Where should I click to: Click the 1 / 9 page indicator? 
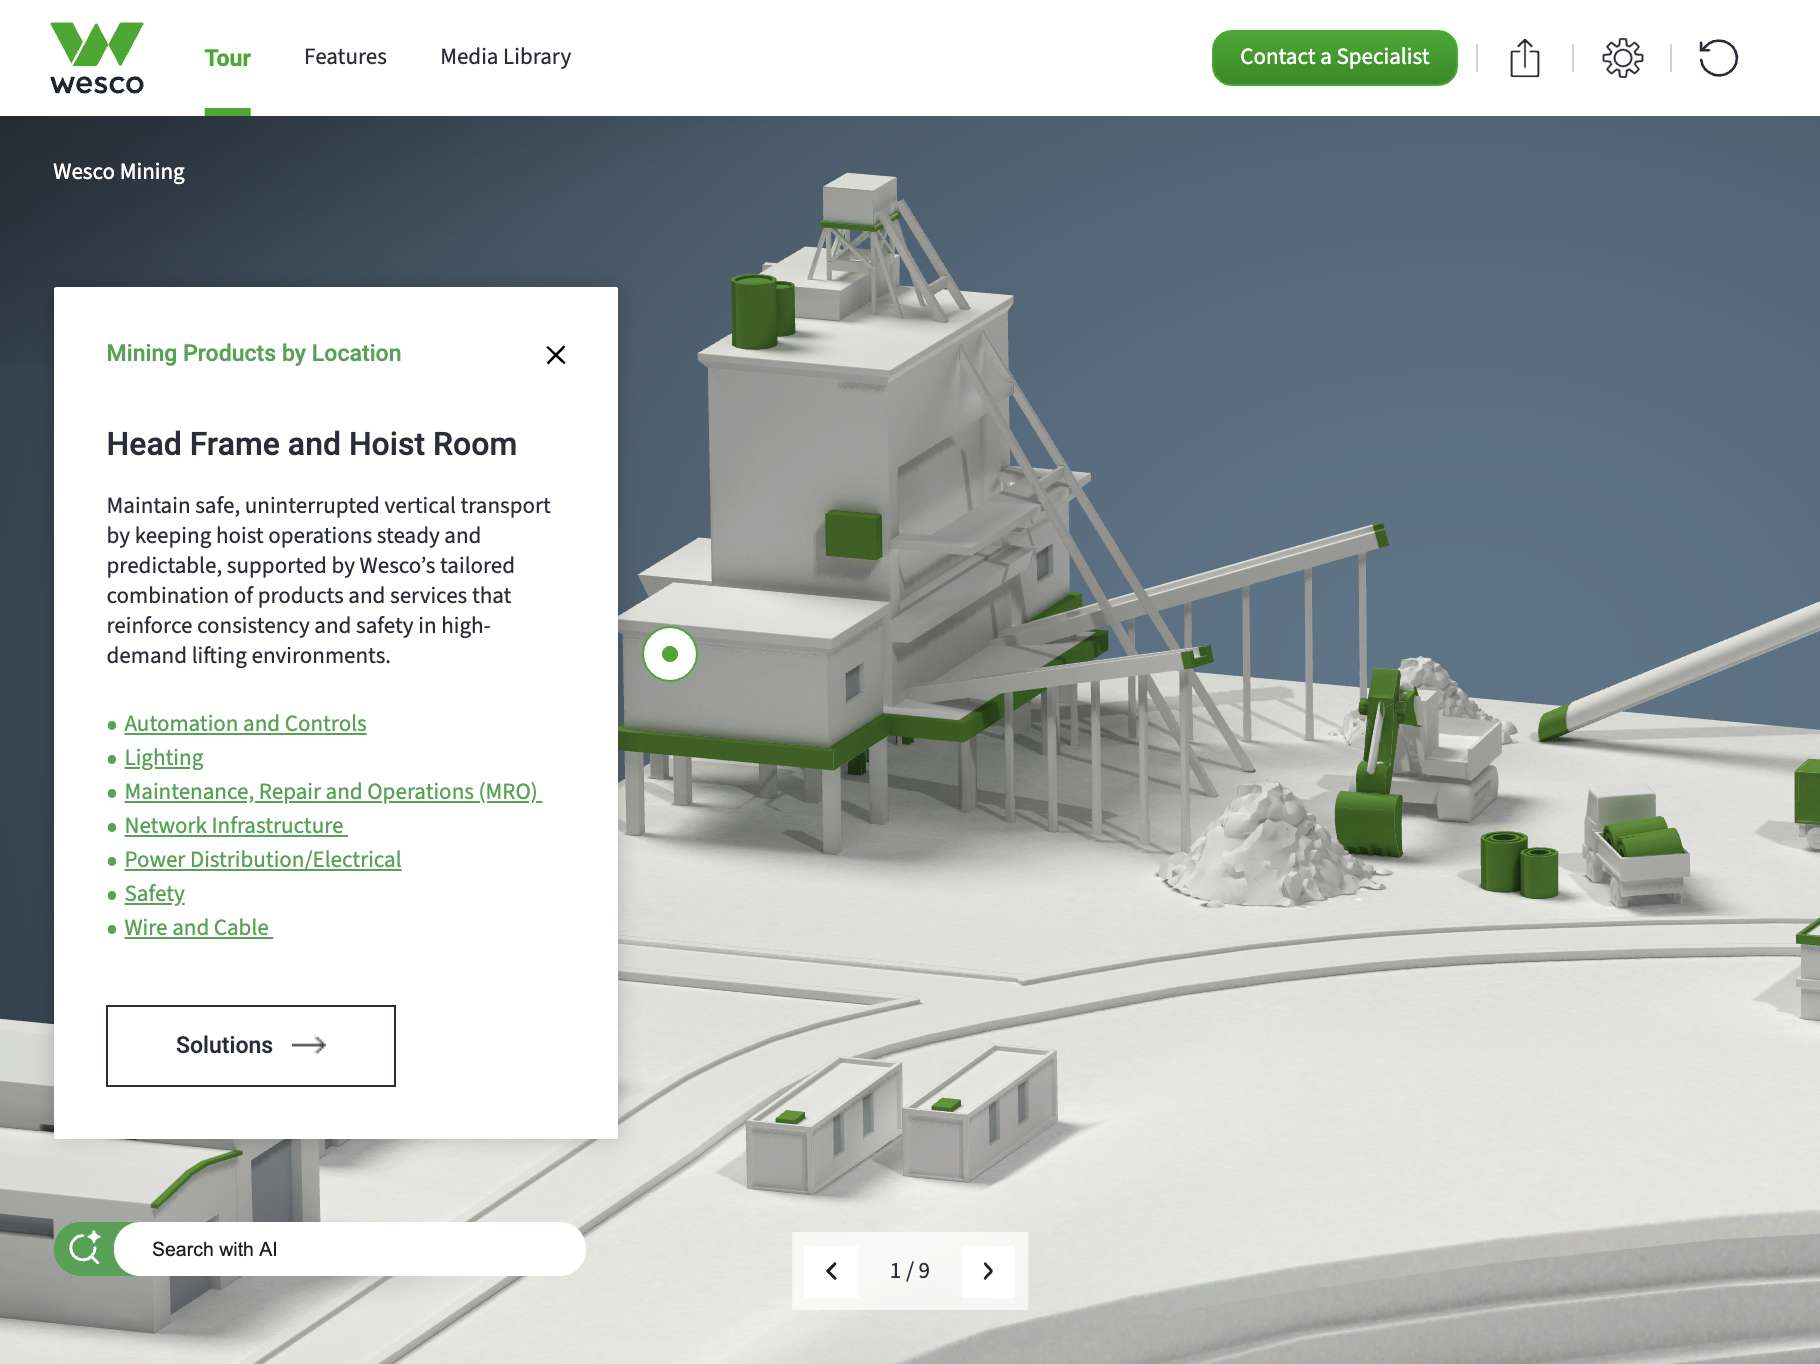(x=910, y=1271)
